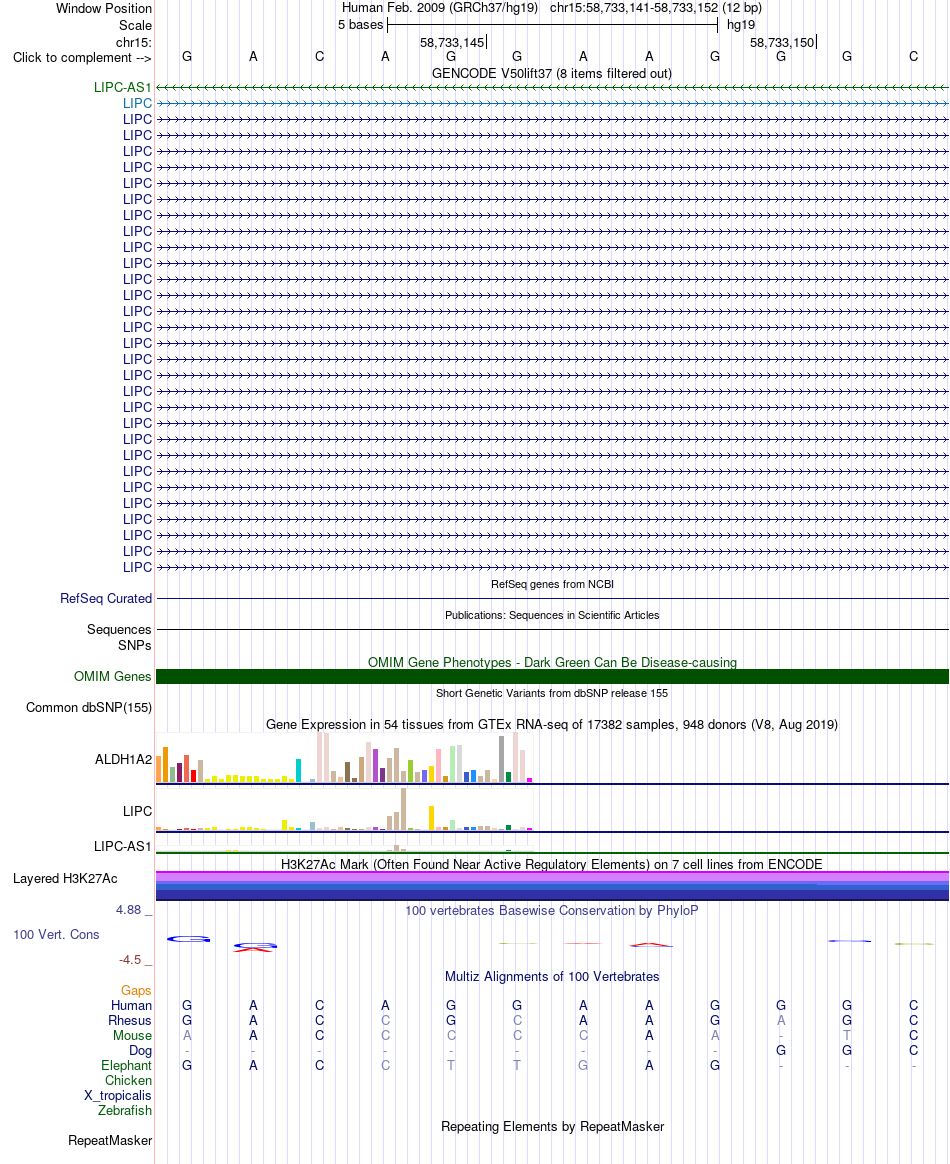The width and height of the screenshot is (950, 1164).
Task: Click the -4.5 PhyloP lower scale value
Action: (x=131, y=960)
